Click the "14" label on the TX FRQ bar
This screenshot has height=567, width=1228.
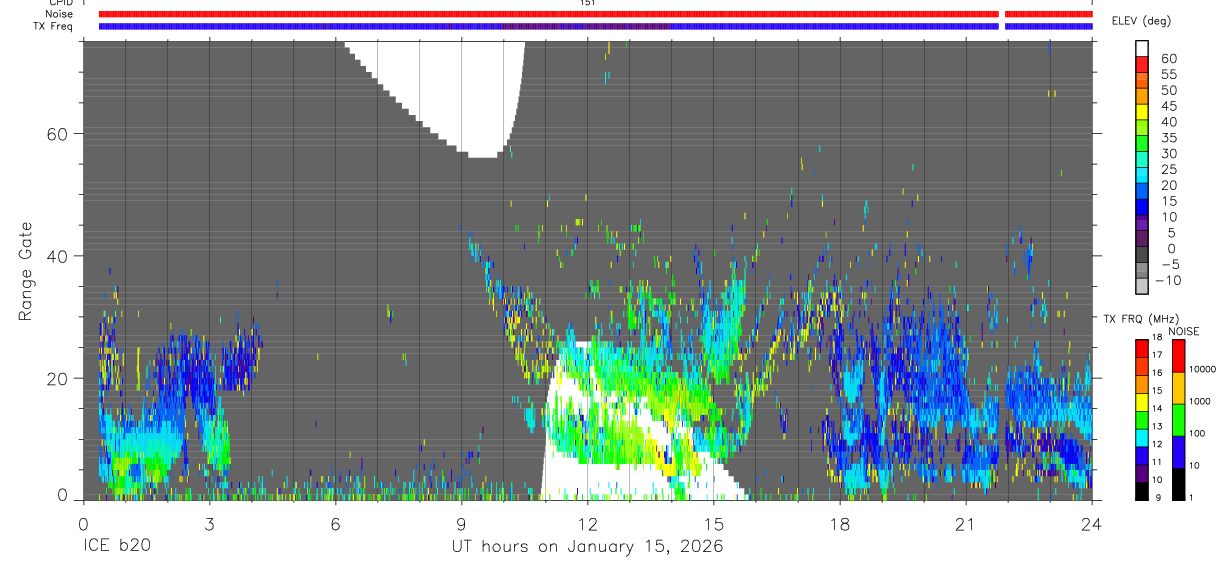tap(1156, 408)
